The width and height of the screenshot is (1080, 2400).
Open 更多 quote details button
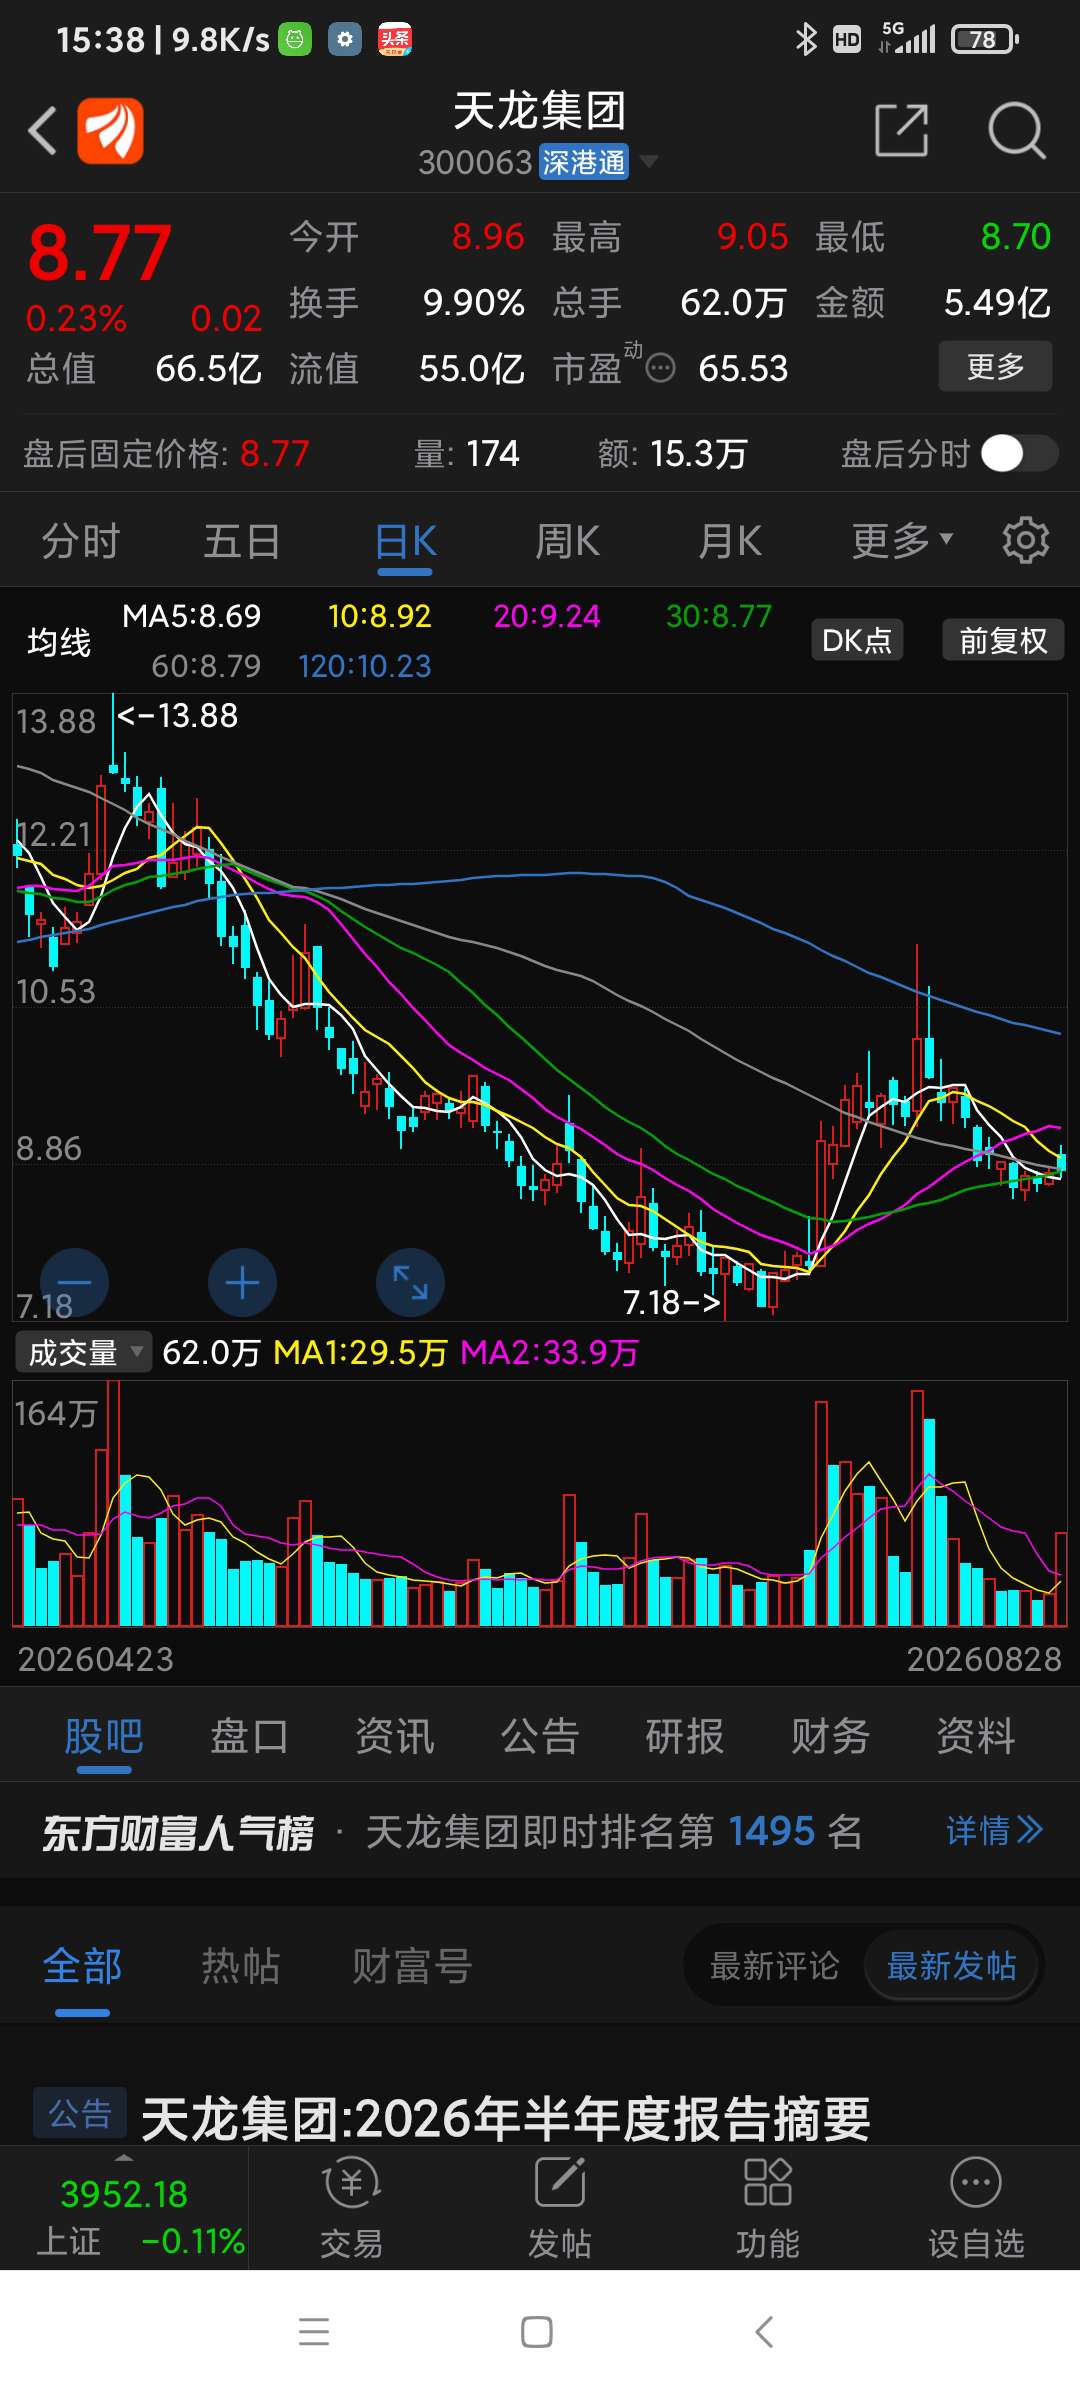point(995,366)
